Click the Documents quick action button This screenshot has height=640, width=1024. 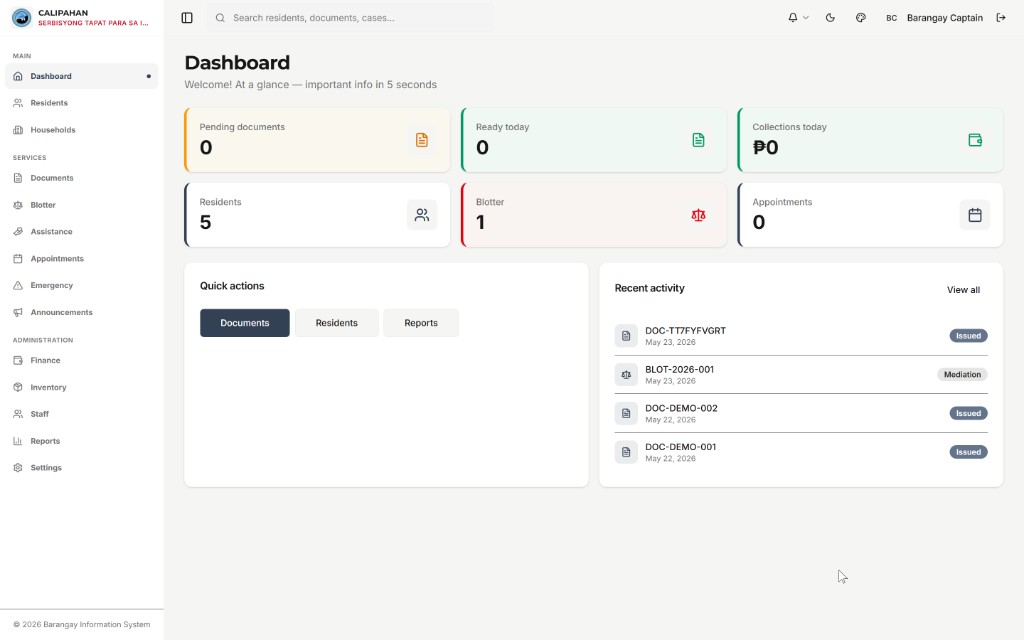pos(245,323)
